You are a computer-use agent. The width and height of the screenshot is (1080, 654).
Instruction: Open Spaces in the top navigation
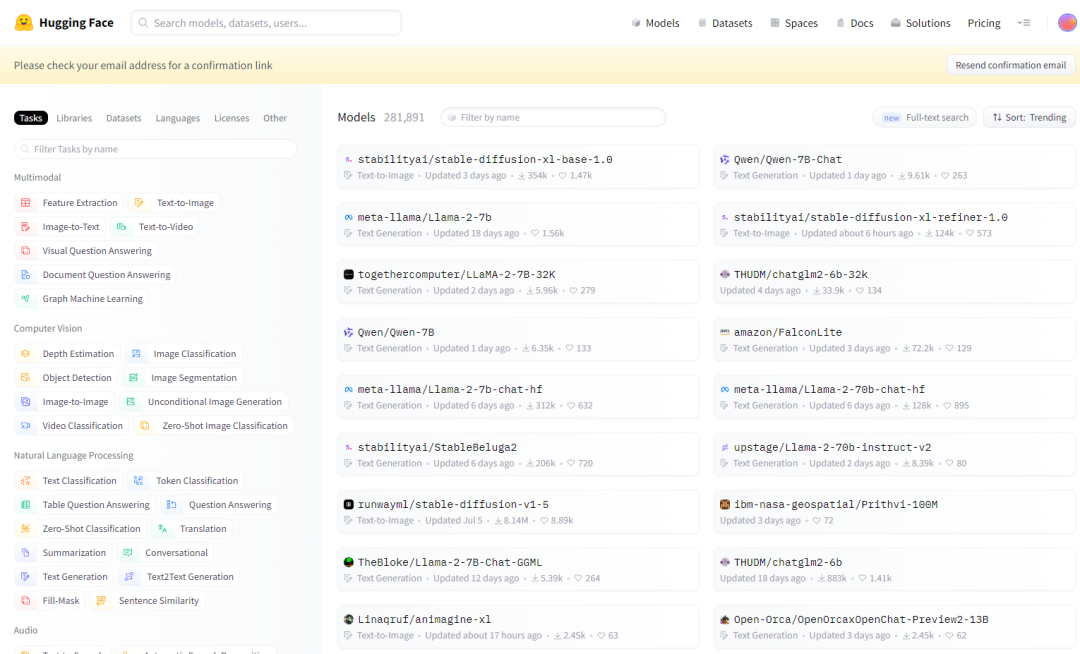(794, 23)
